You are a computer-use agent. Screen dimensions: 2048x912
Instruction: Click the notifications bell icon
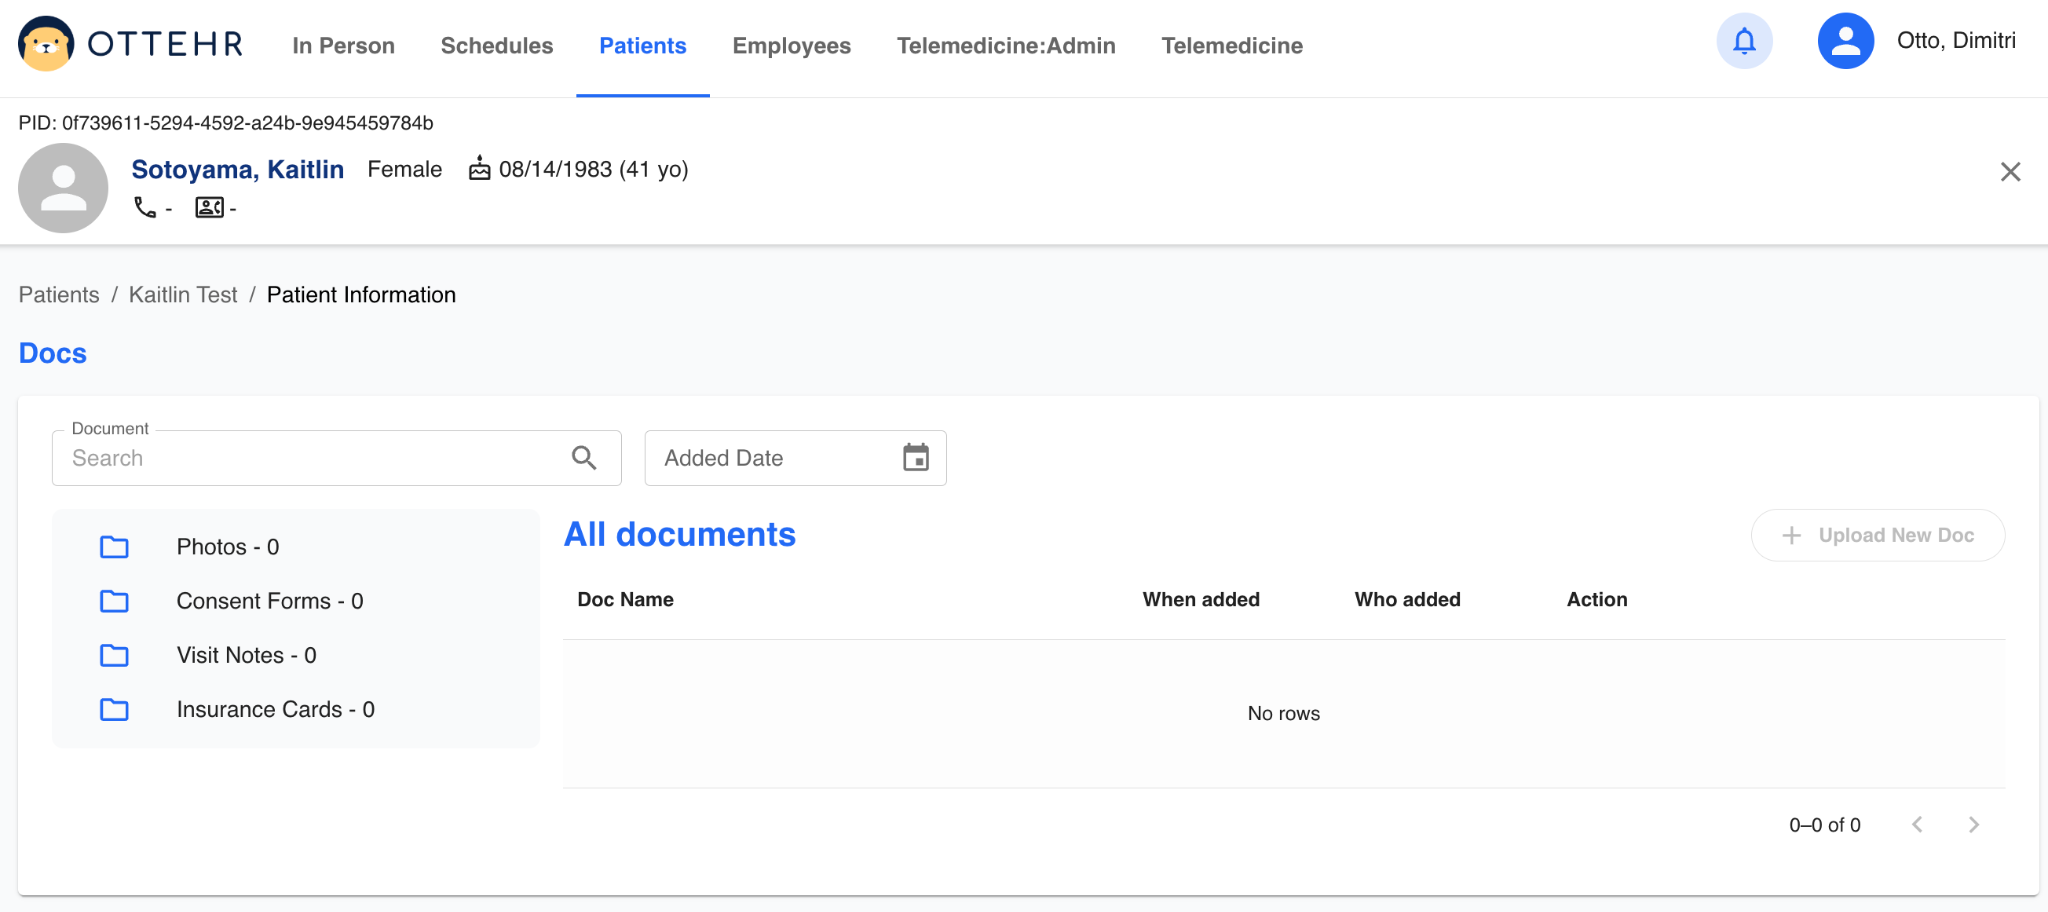click(x=1744, y=41)
